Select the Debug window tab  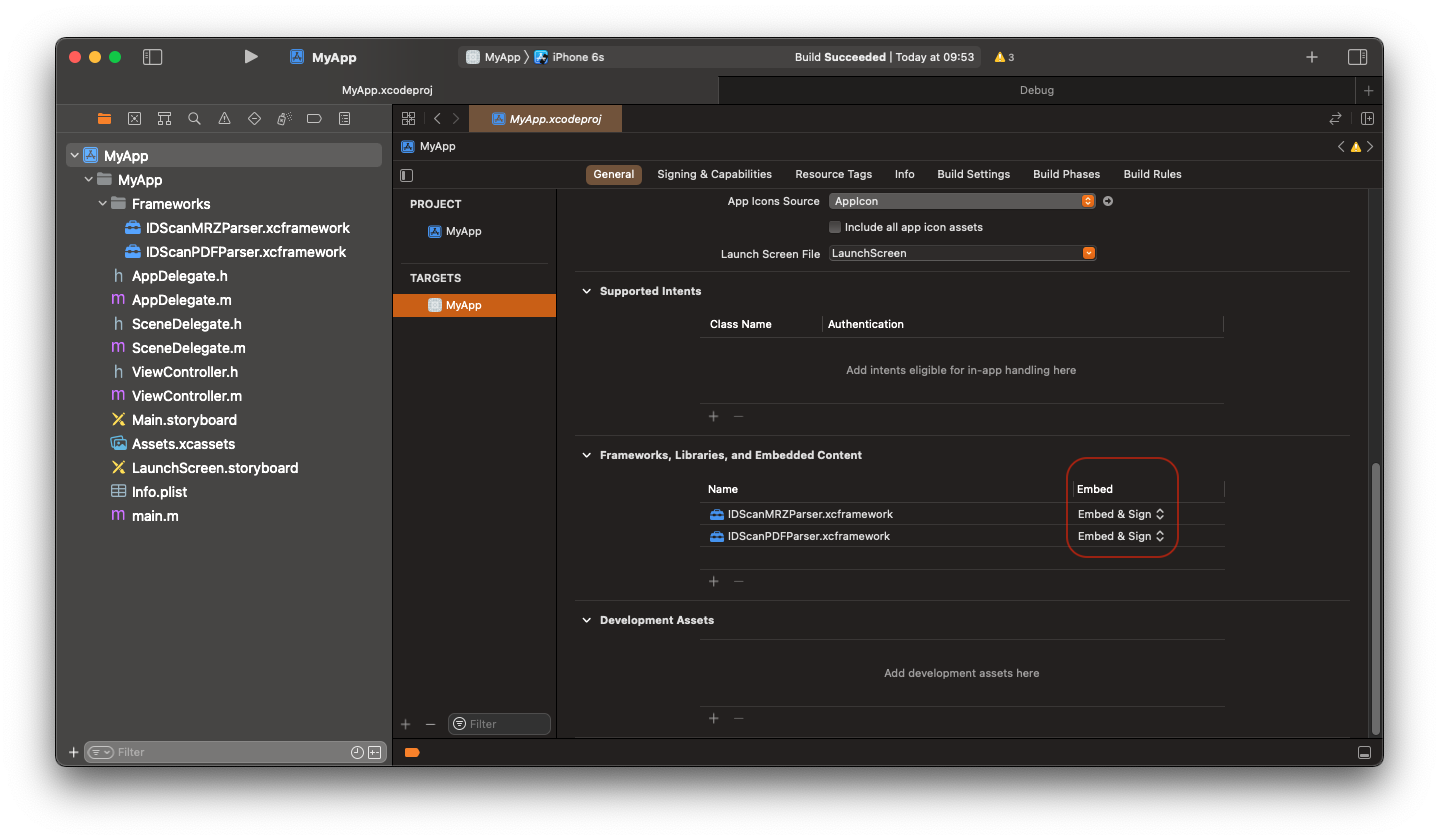tap(1036, 90)
